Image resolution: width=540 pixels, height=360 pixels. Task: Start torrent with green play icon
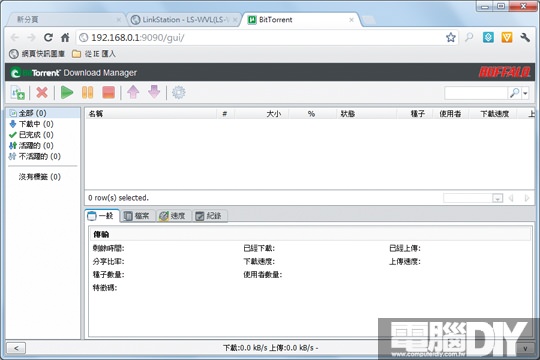[67, 92]
